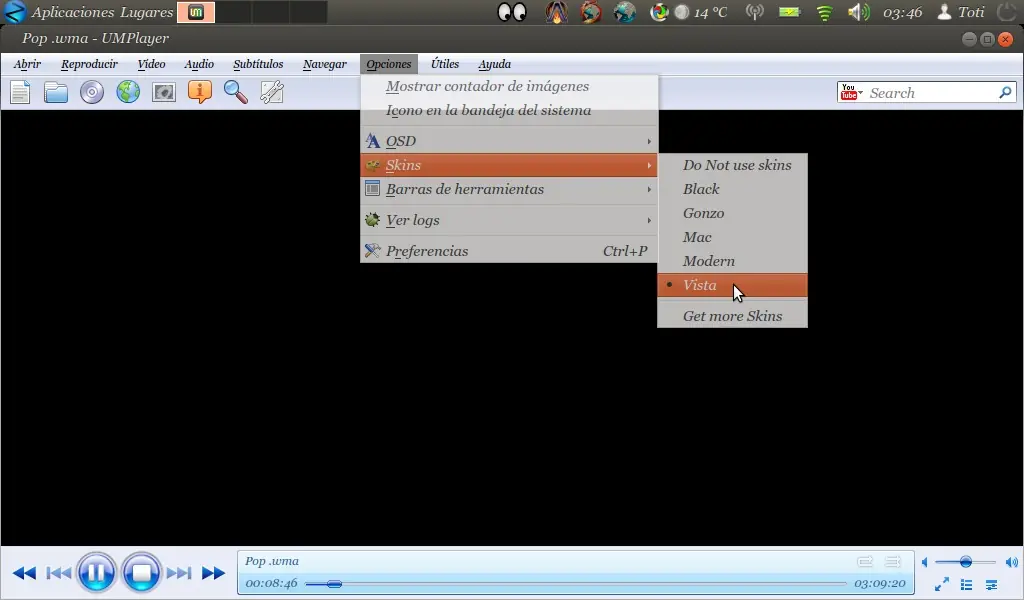Open the Ayuda menu

click(x=494, y=64)
